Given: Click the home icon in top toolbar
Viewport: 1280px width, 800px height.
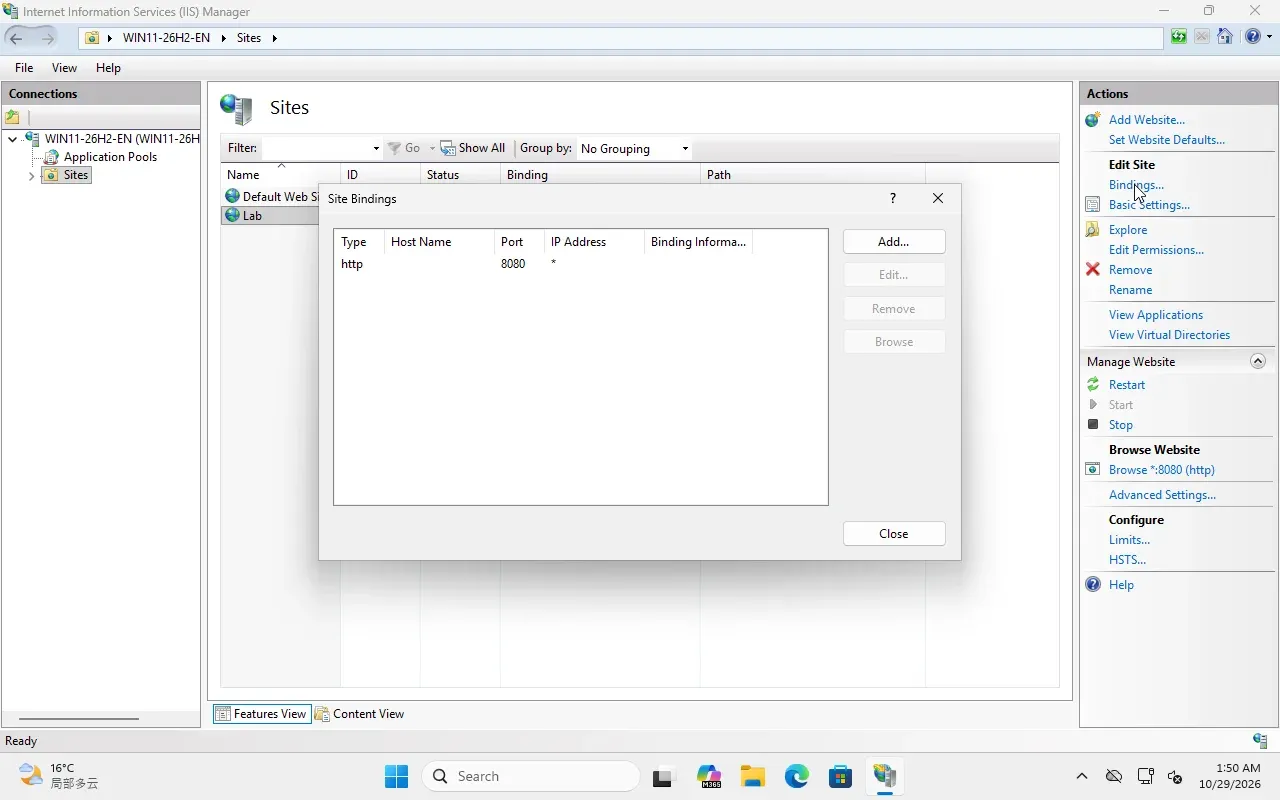Looking at the screenshot, I should tap(1225, 37).
